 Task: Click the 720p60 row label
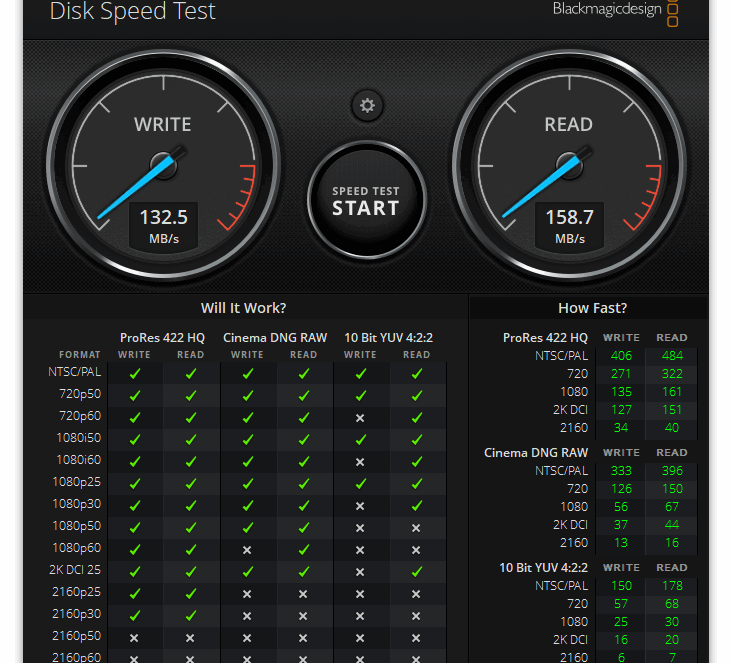click(x=80, y=416)
